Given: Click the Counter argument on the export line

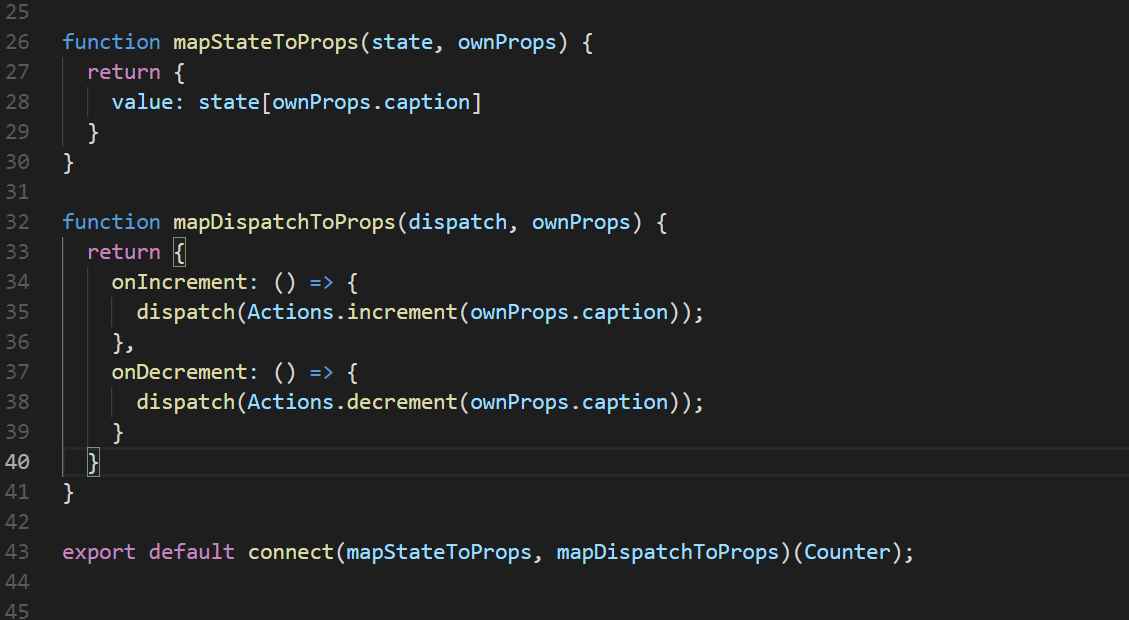Looking at the screenshot, I should point(846,552).
